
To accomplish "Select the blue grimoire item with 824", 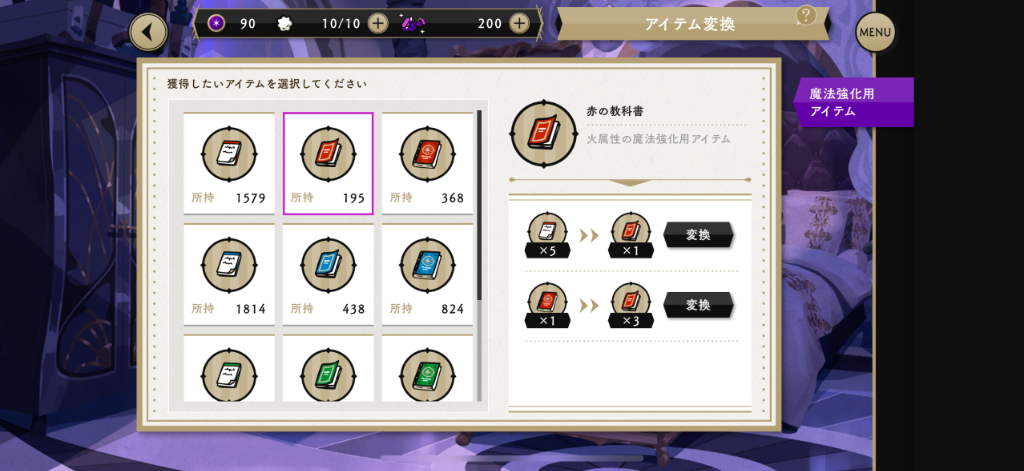I will click(x=427, y=274).
